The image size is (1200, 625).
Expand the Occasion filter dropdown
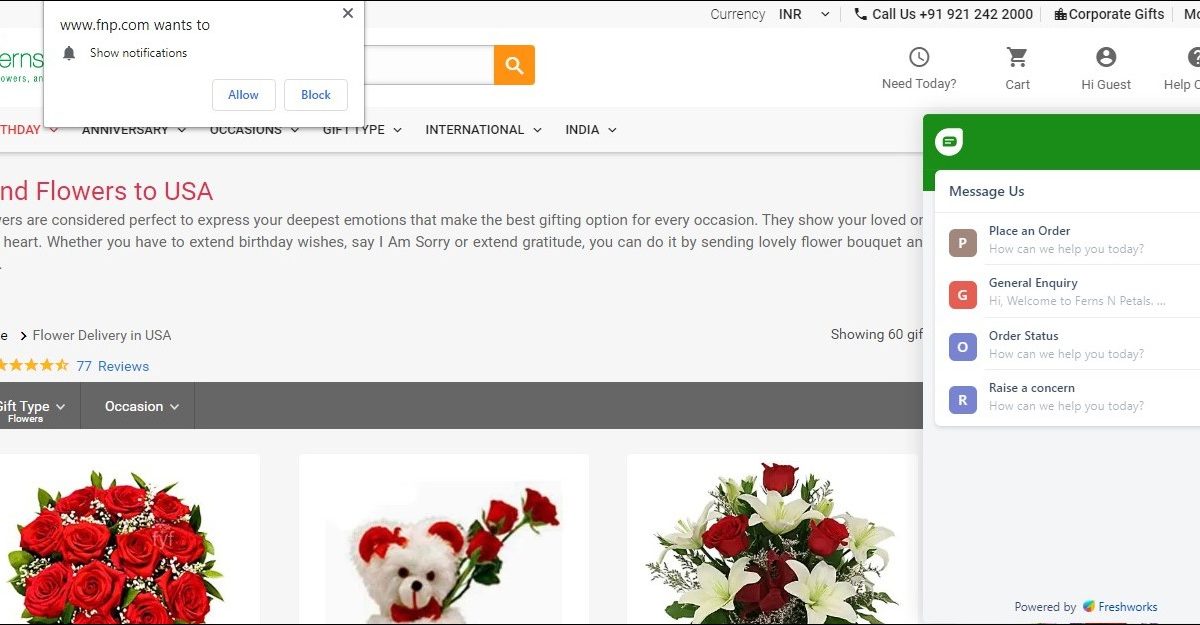tap(141, 406)
